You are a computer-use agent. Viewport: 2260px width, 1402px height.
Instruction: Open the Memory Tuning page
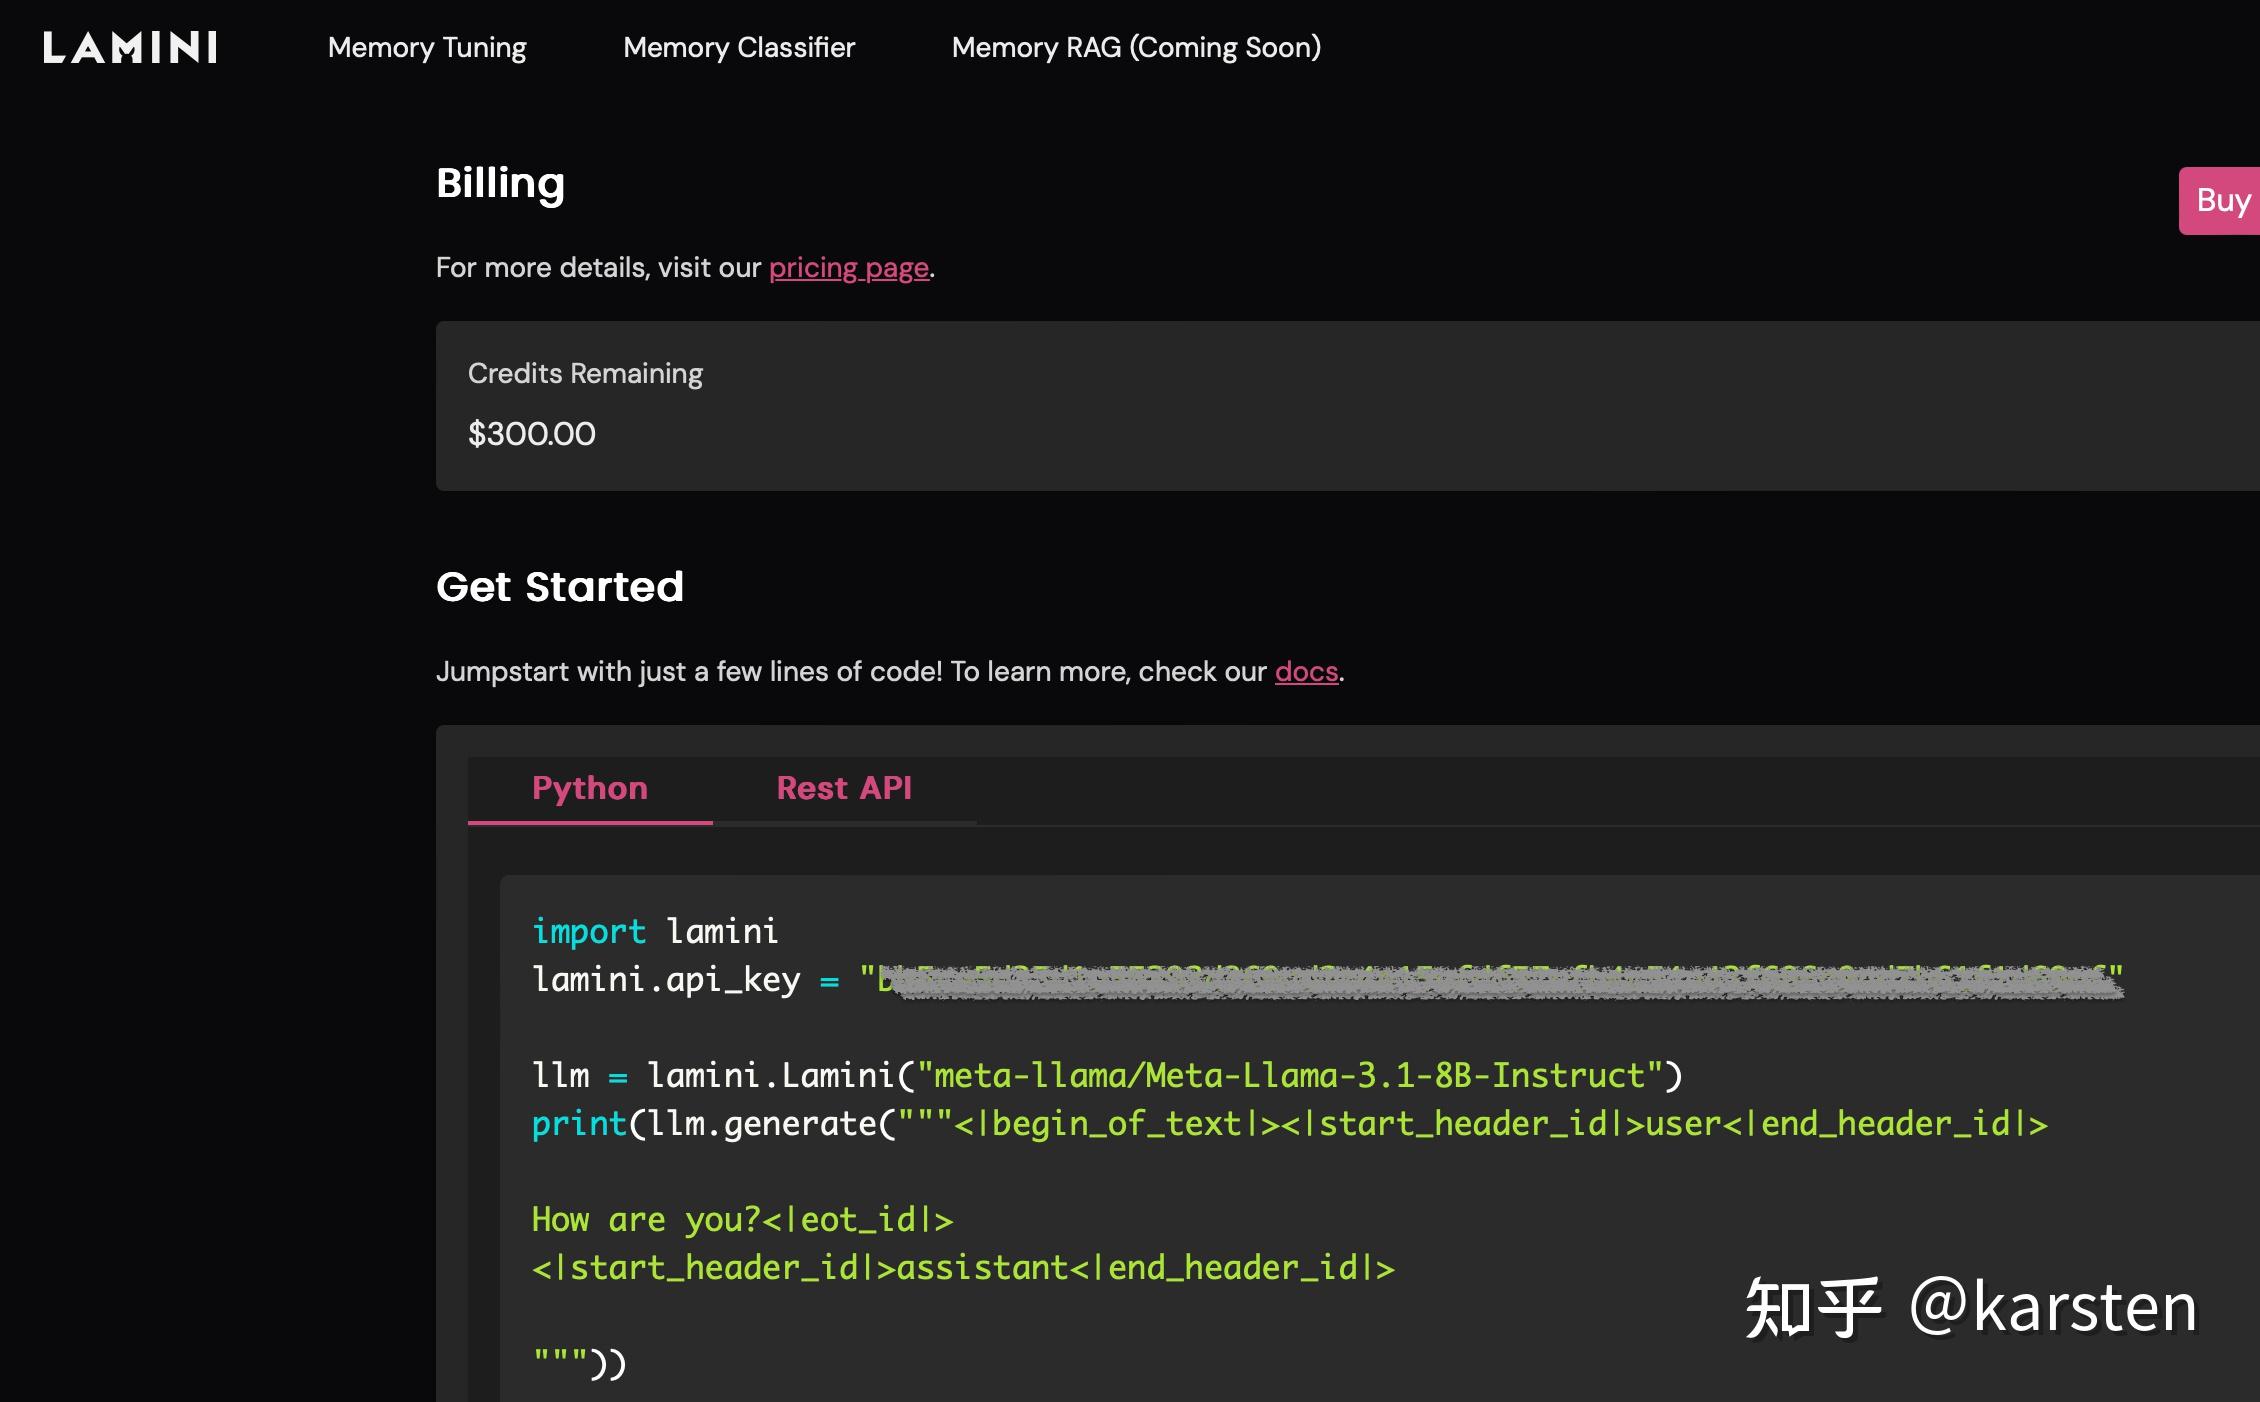coord(427,47)
